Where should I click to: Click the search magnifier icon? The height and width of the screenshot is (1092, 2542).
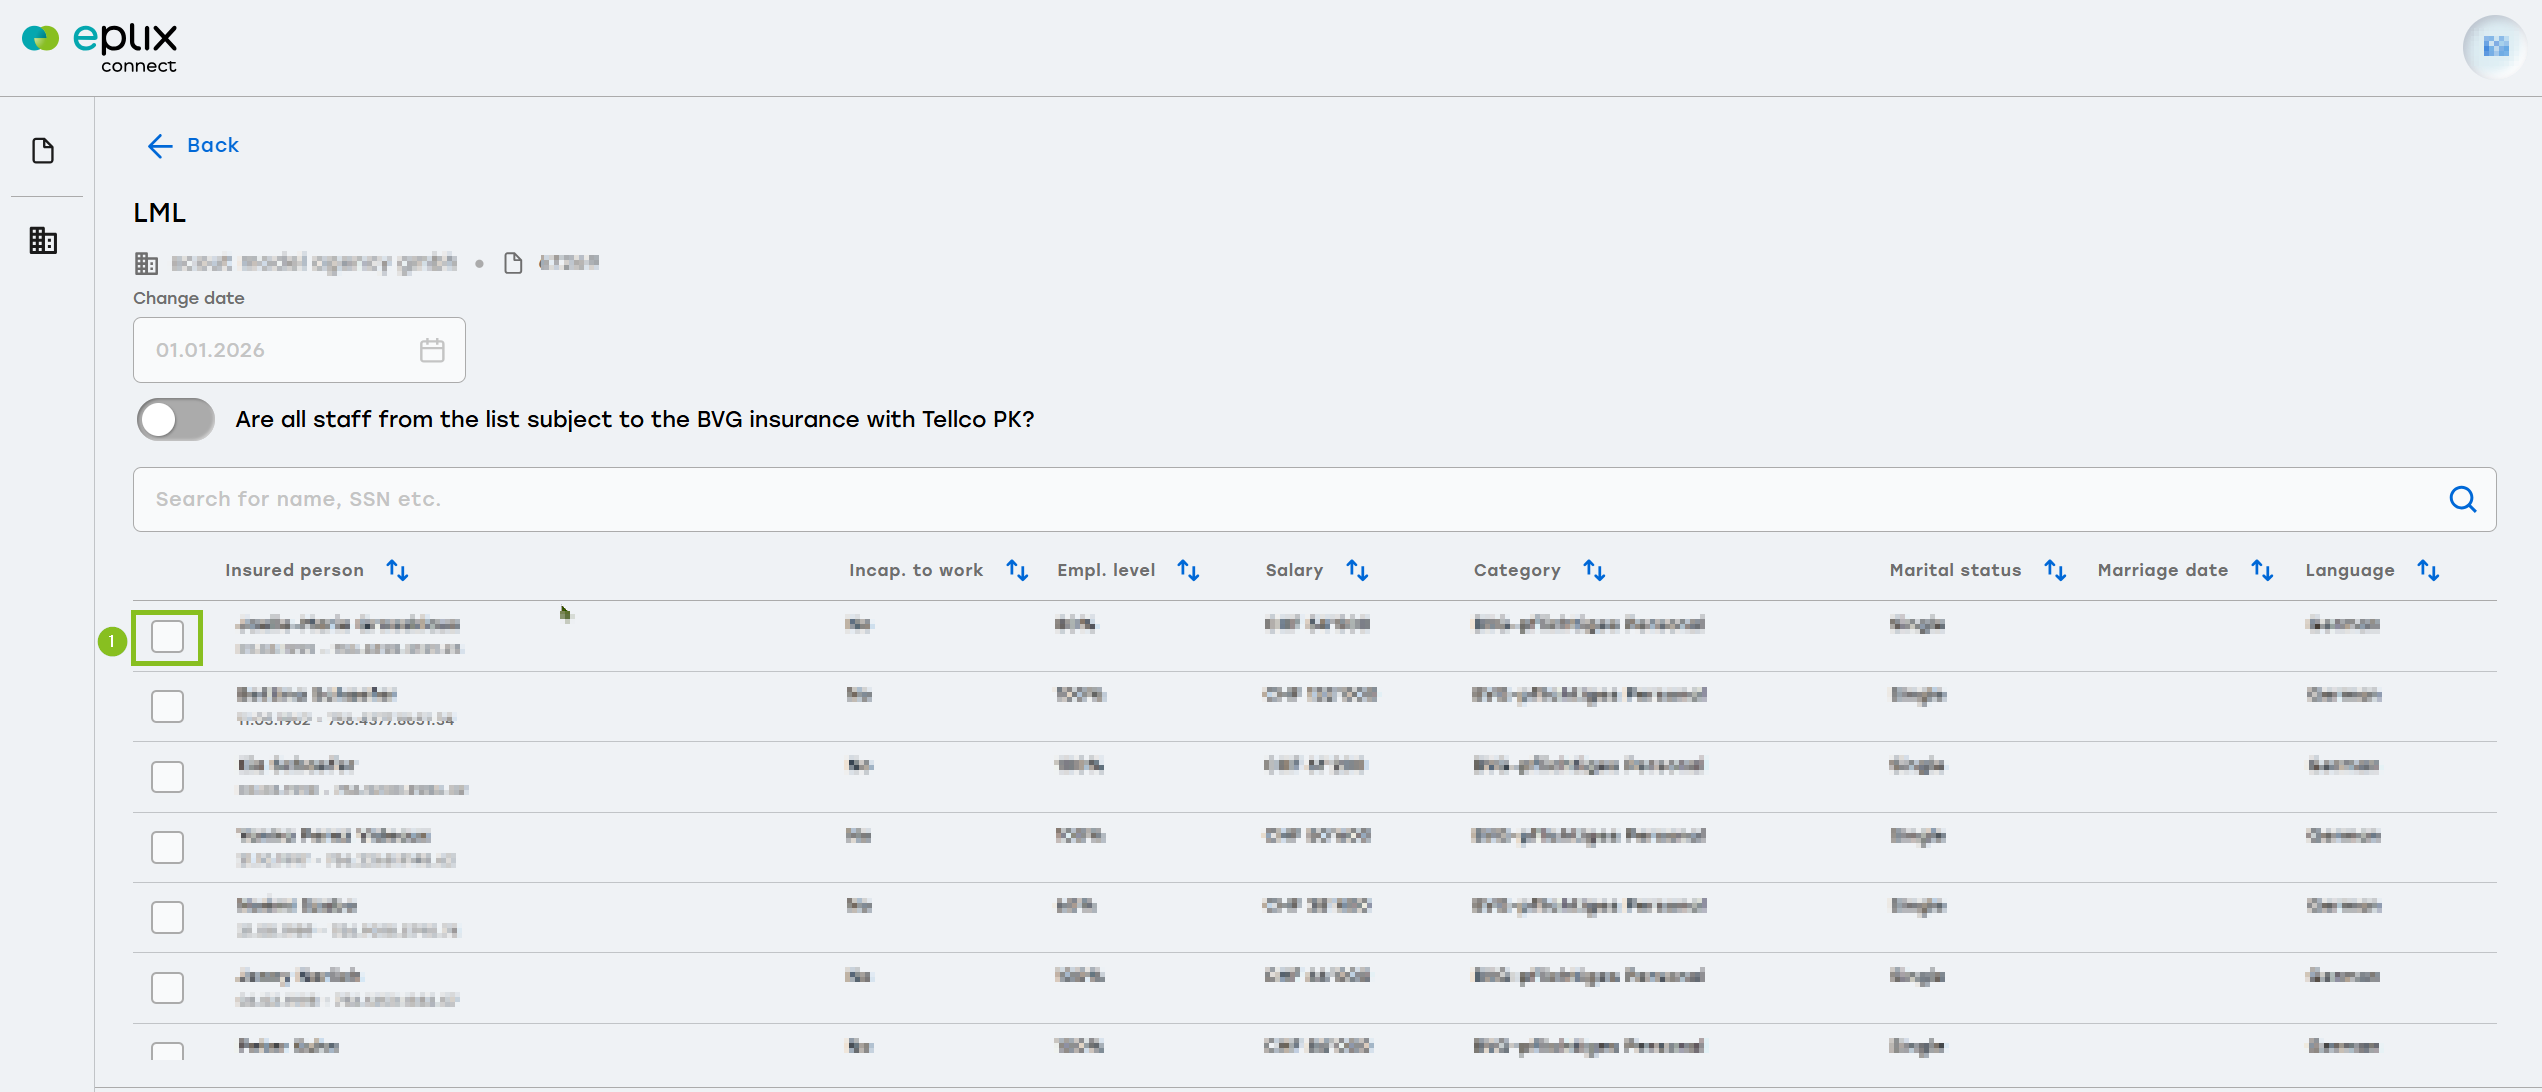tap(2463, 499)
